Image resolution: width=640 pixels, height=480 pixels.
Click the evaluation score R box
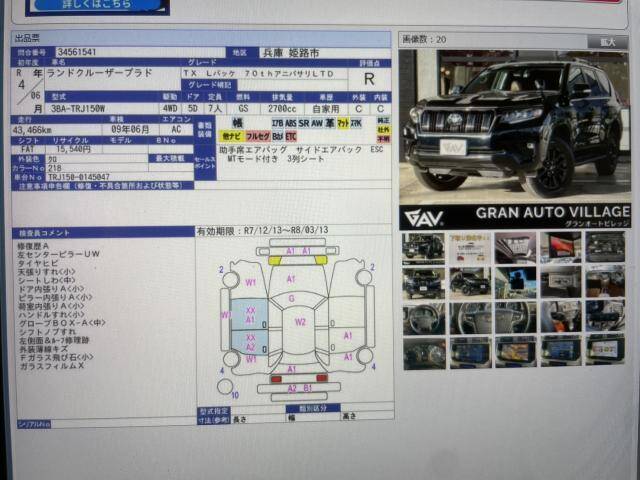[370, 77]
